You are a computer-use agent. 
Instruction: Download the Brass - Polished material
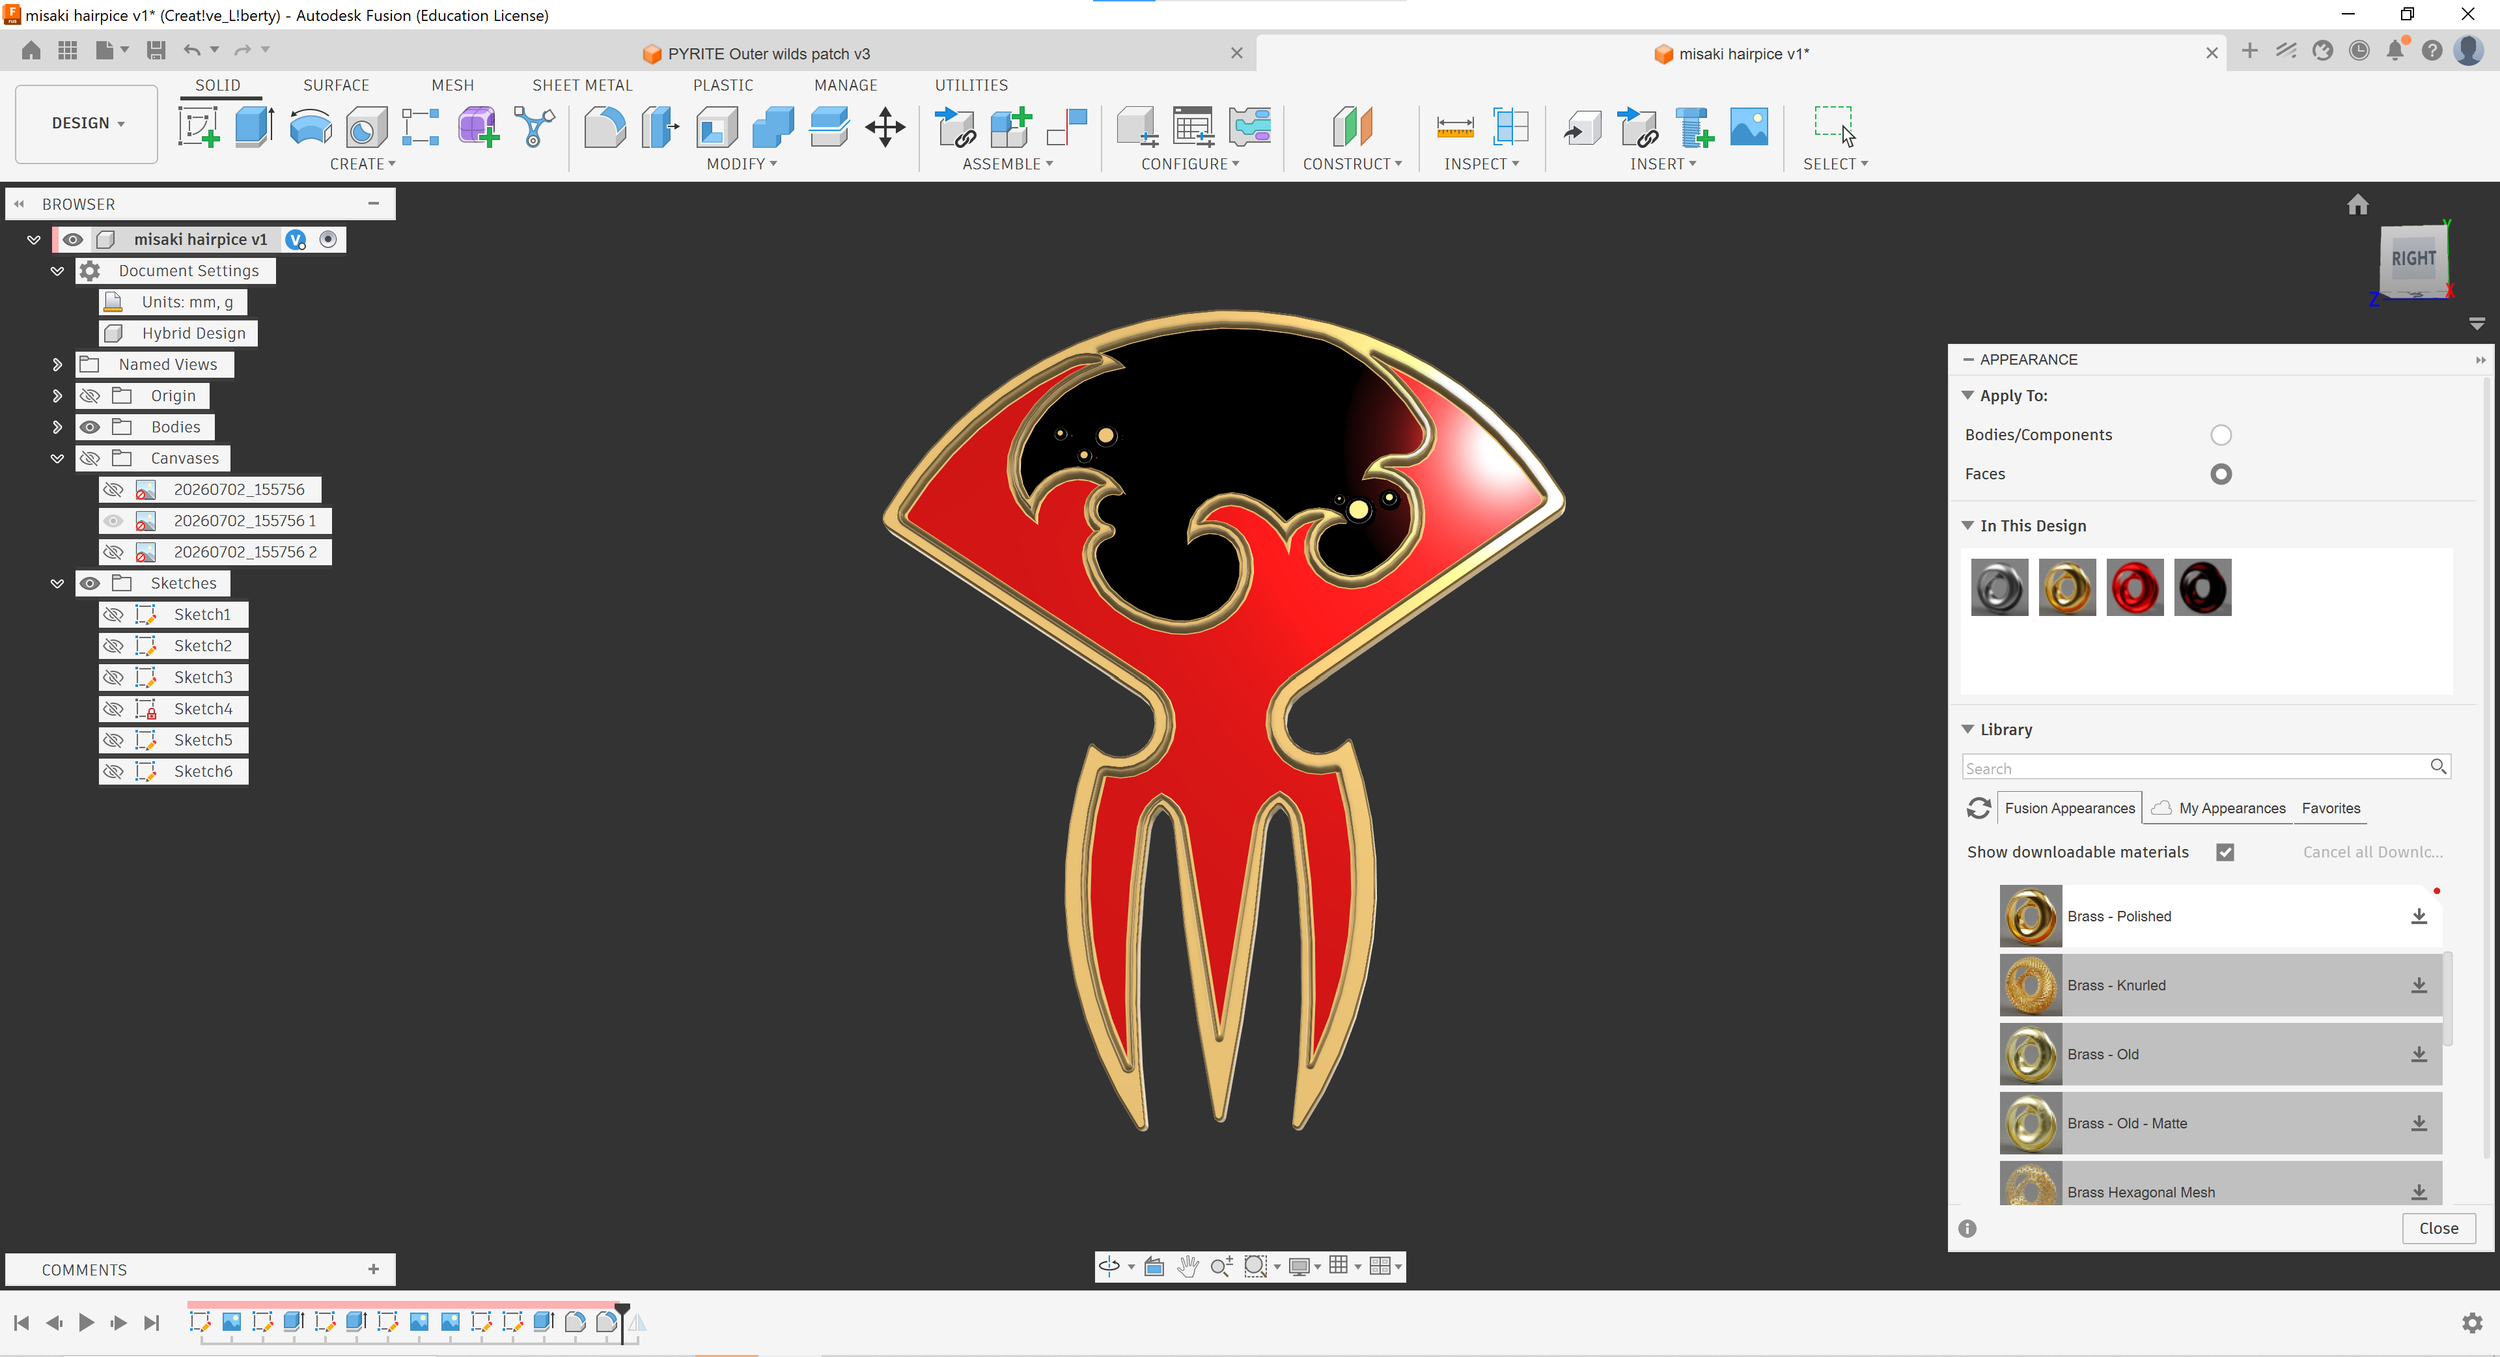[x=2419, y=916]
